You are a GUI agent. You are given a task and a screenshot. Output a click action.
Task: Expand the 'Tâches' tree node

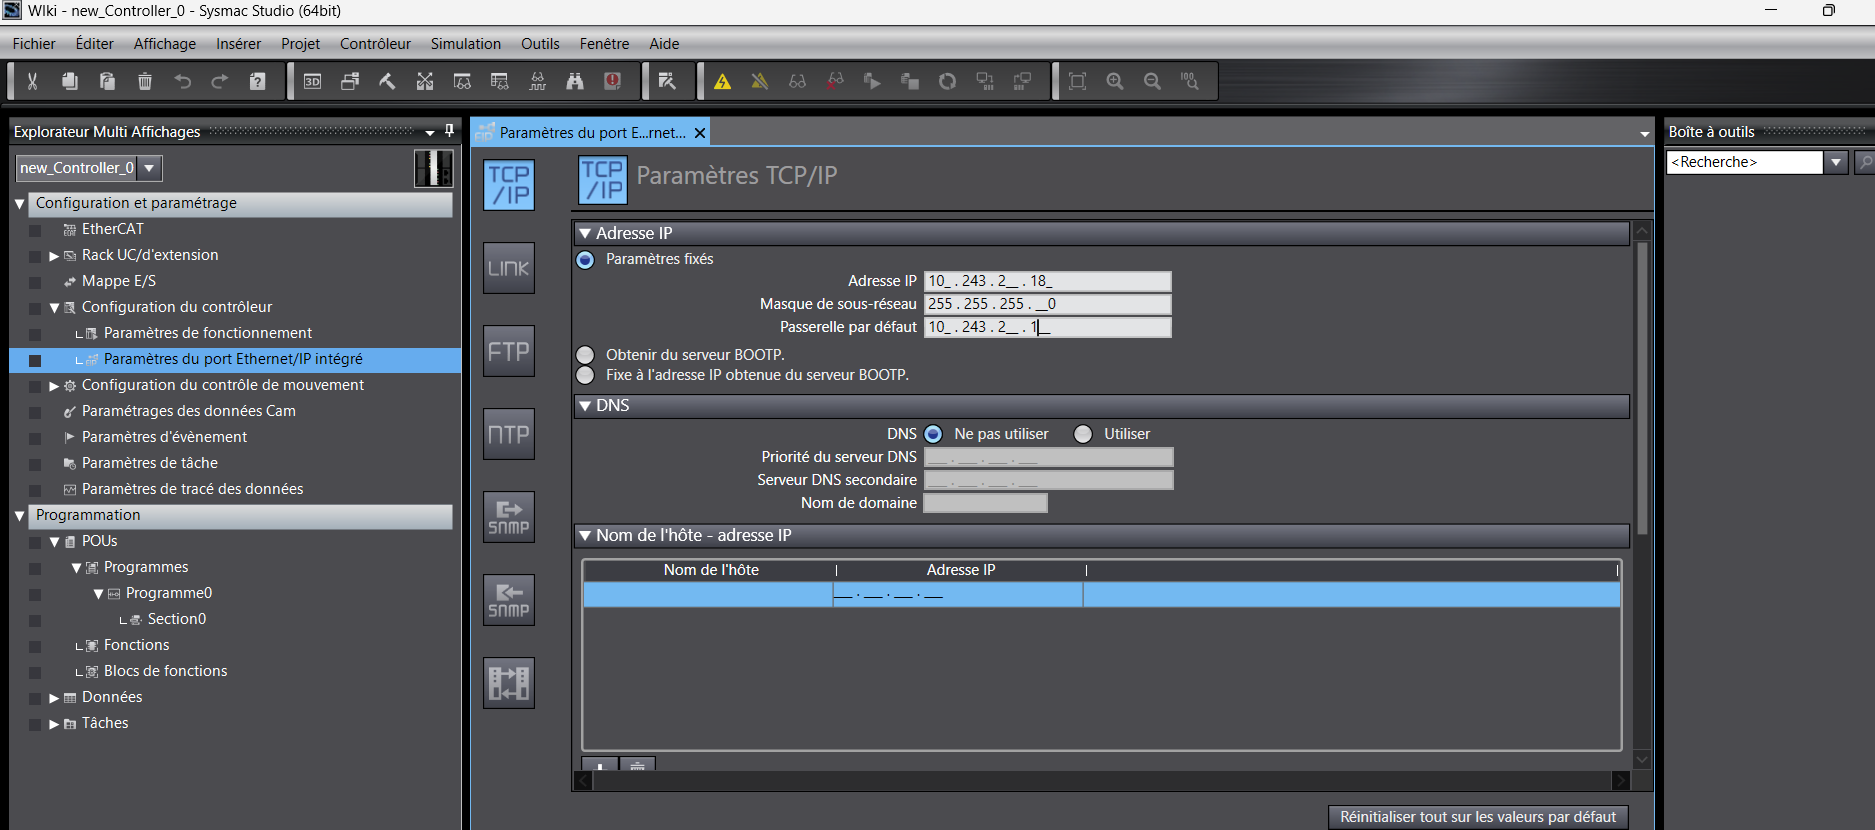click(x=54, y=724)
